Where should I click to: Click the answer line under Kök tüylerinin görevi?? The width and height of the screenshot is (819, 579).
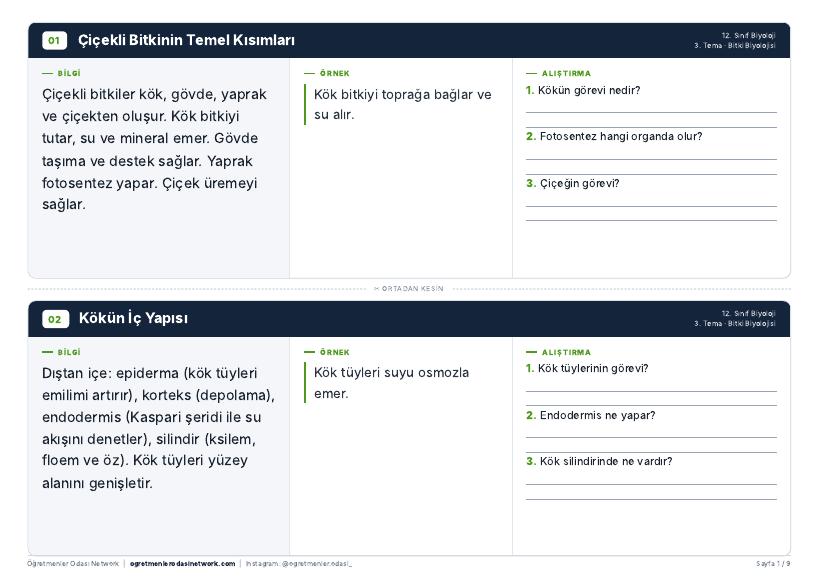tap(651, 391)
